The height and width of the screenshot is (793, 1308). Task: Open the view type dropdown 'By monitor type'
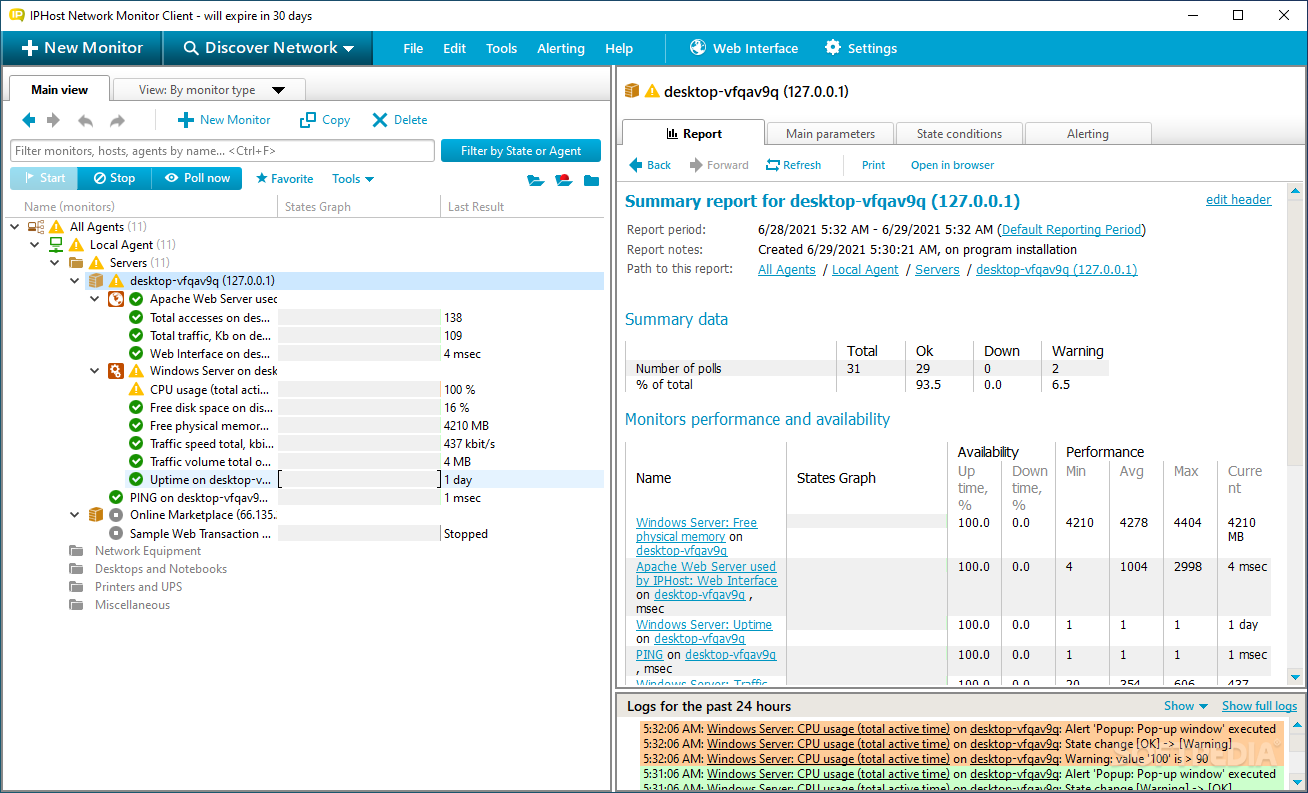tap(209, 90)
